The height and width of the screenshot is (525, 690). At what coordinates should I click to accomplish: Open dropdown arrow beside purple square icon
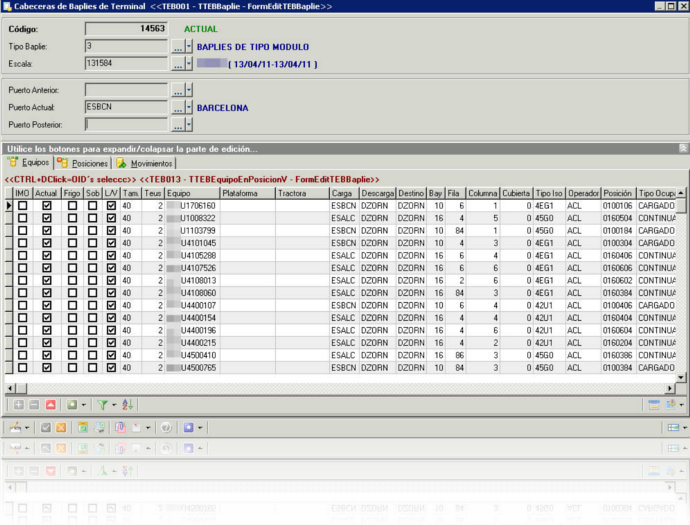click(x=200, y=427)
